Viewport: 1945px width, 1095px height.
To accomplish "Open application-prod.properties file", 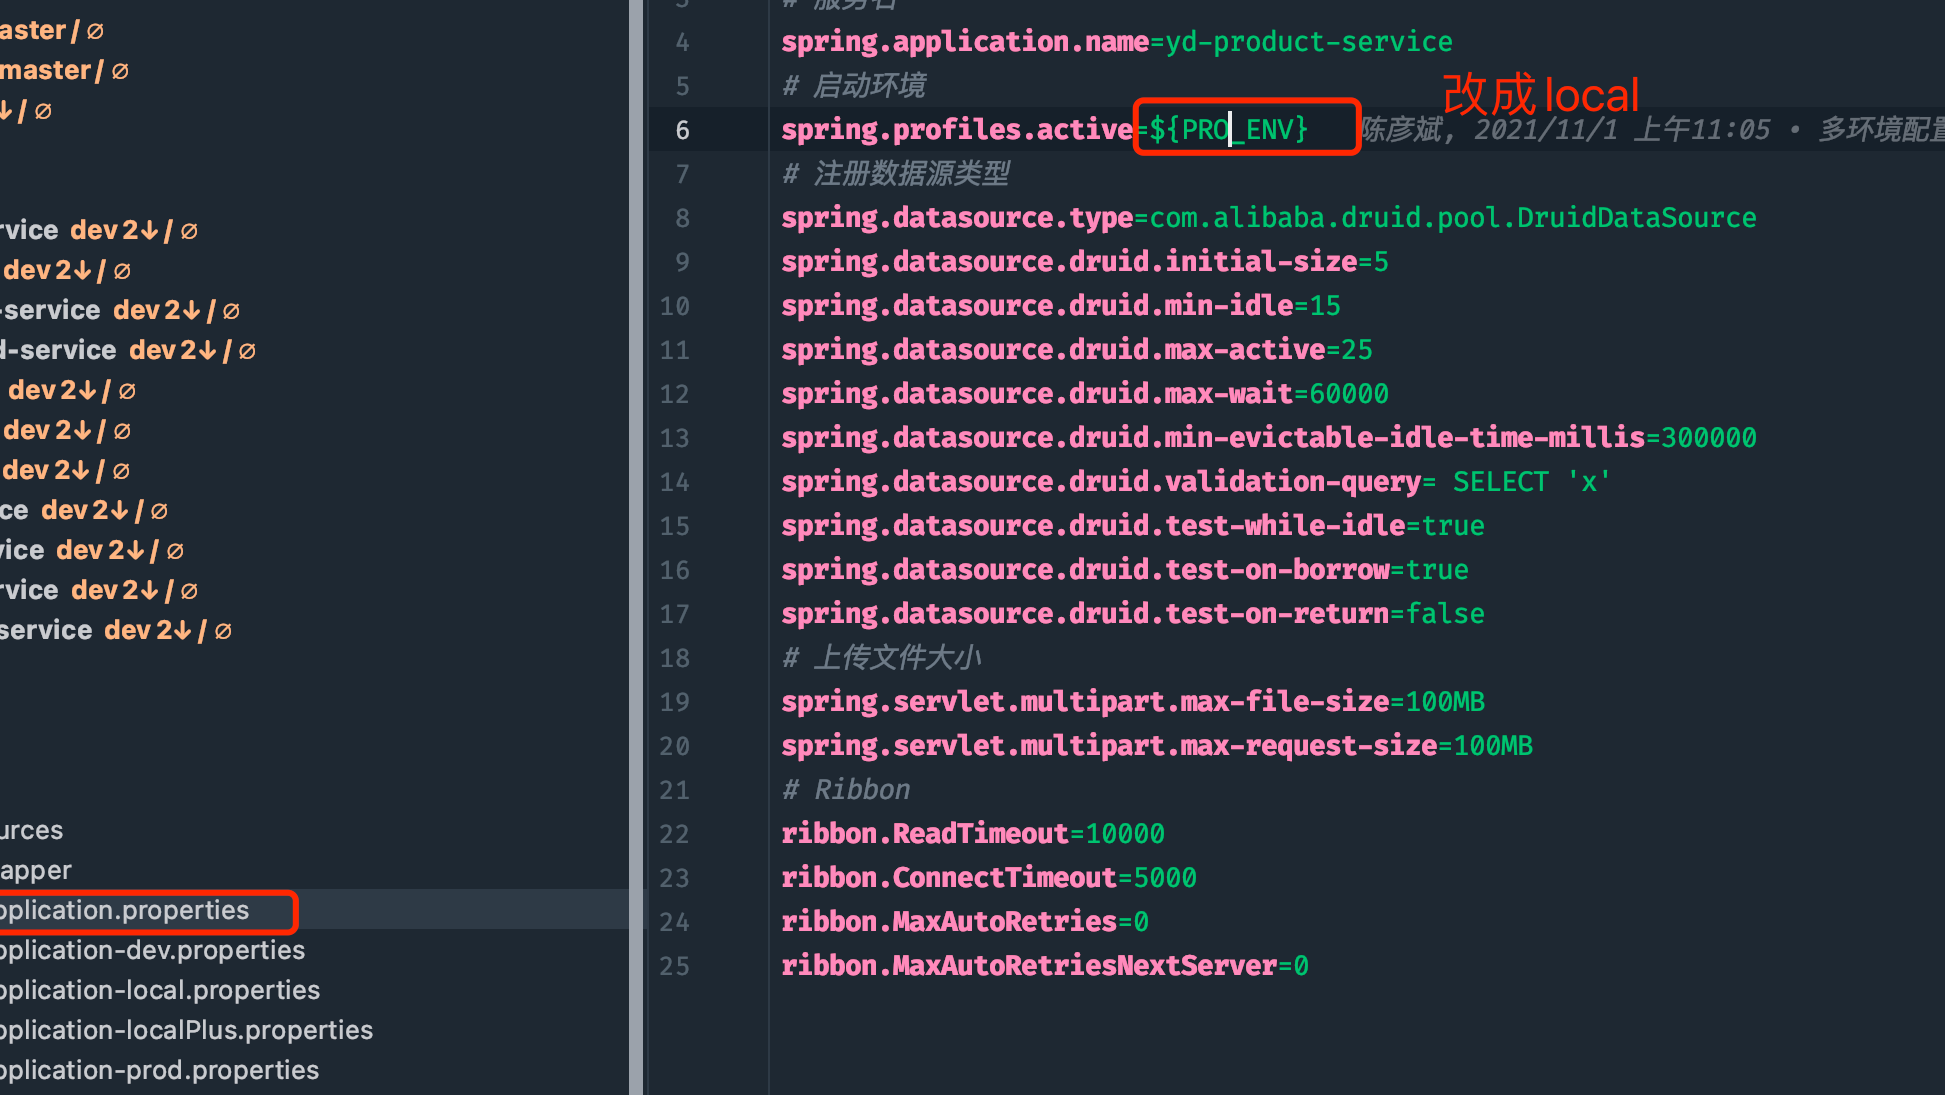I will [x=160, y=1071].
